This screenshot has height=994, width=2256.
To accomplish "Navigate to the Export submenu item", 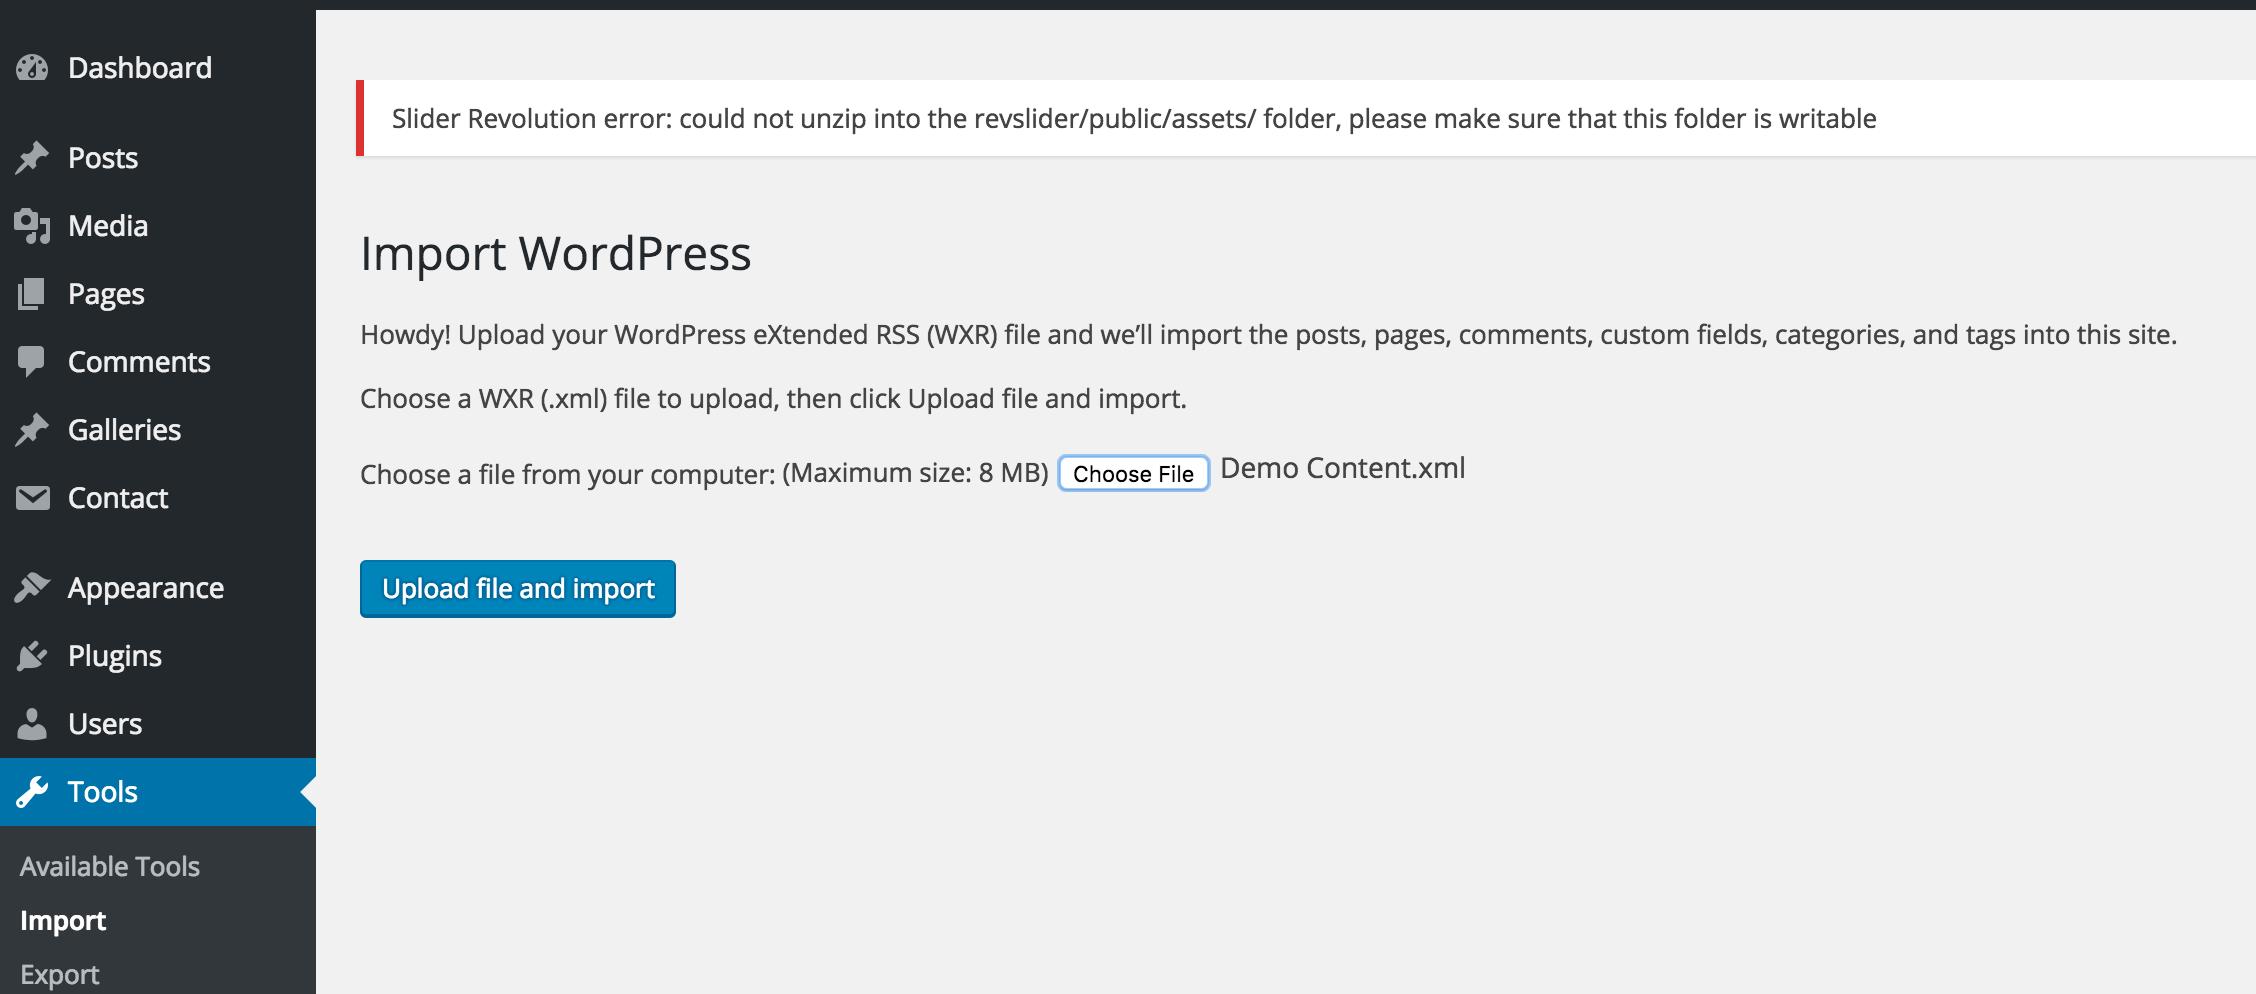I will 62,973.
